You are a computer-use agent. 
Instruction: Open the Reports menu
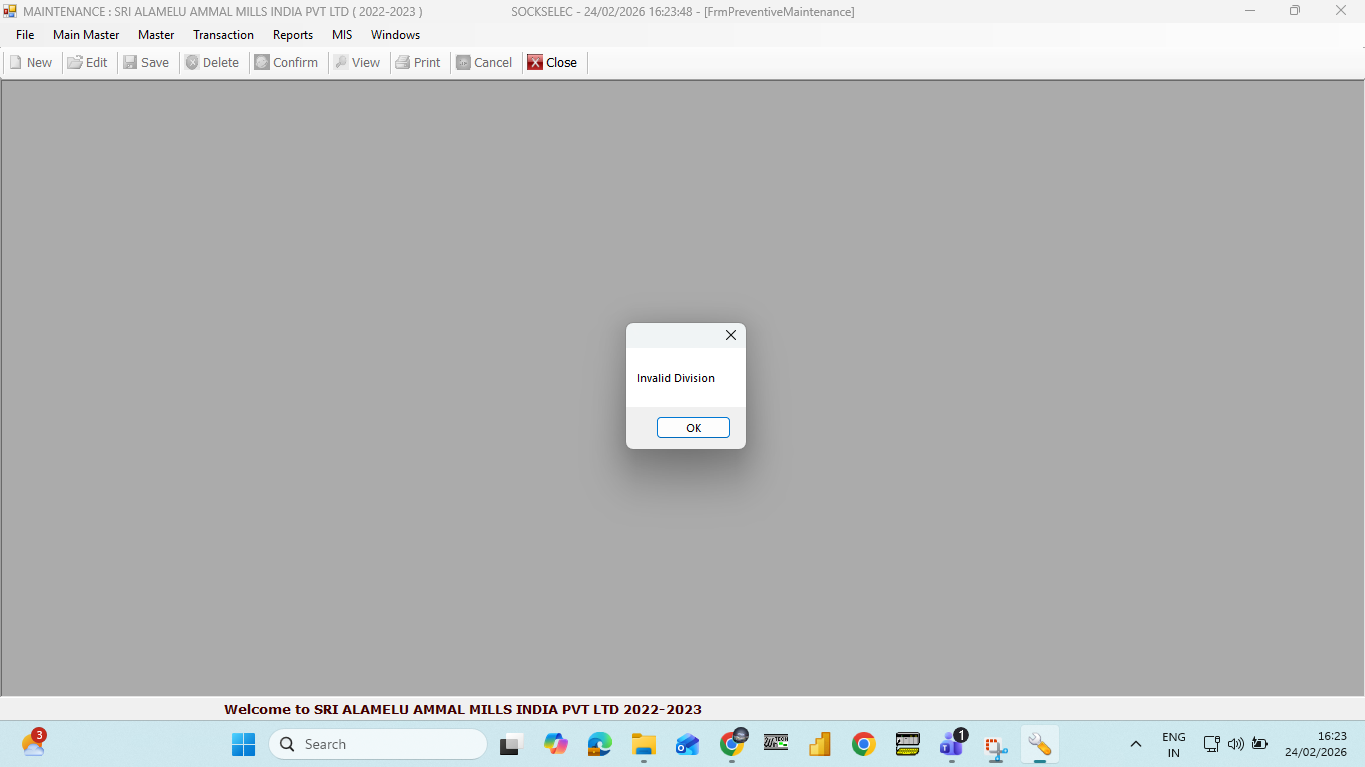(293, 35)
